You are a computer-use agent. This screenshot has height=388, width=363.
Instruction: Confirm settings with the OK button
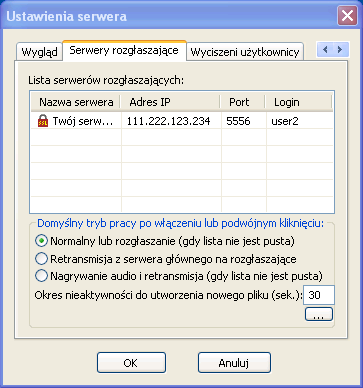(x=131, y=363)
